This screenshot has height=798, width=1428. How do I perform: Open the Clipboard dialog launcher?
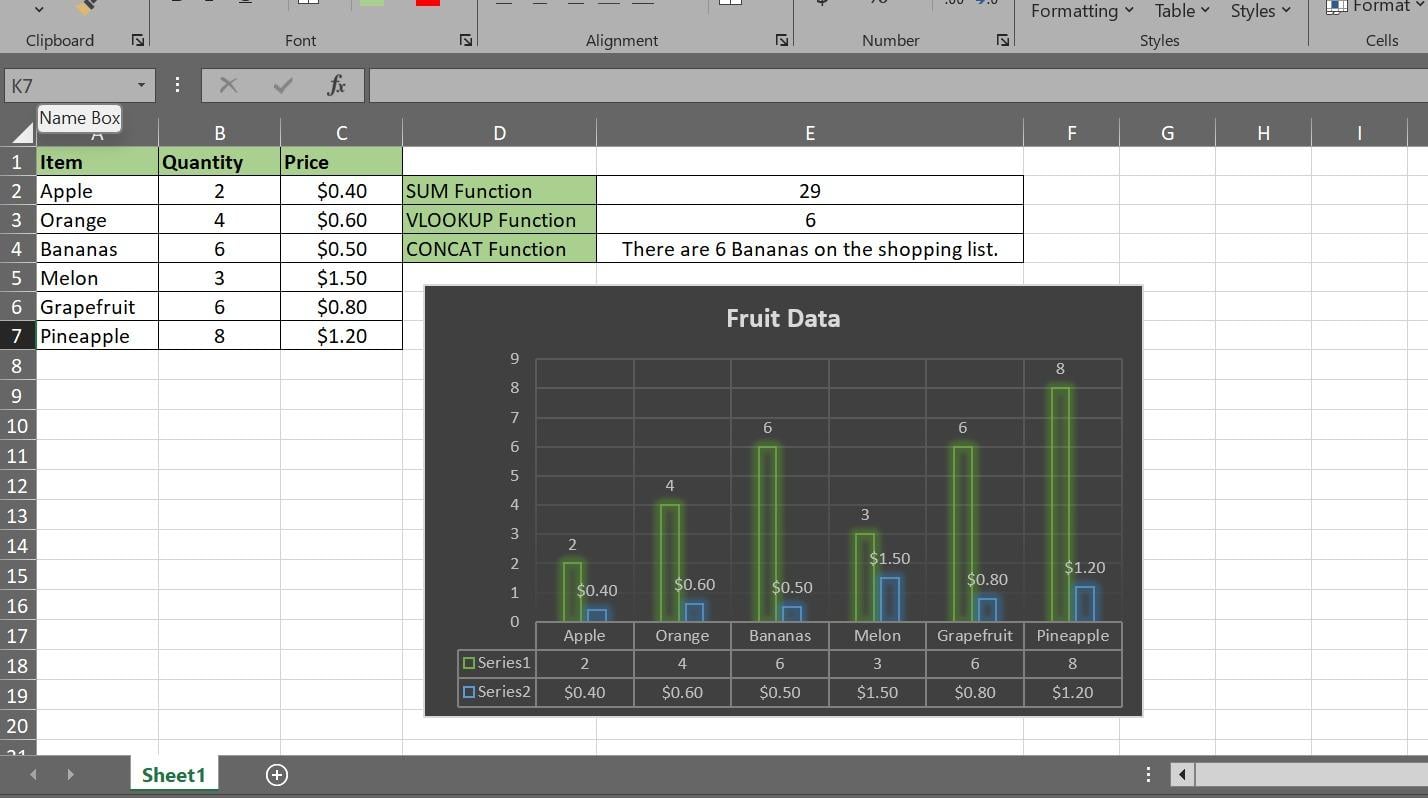point(137,40)
